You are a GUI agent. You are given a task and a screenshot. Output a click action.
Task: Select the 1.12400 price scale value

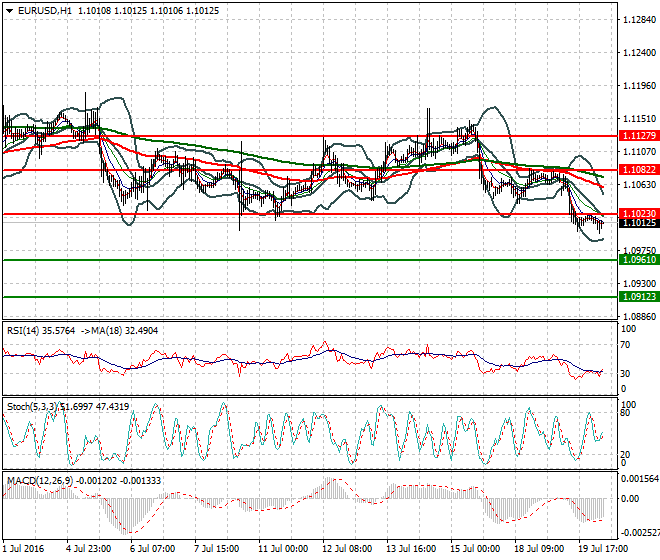tap(639, 53)
